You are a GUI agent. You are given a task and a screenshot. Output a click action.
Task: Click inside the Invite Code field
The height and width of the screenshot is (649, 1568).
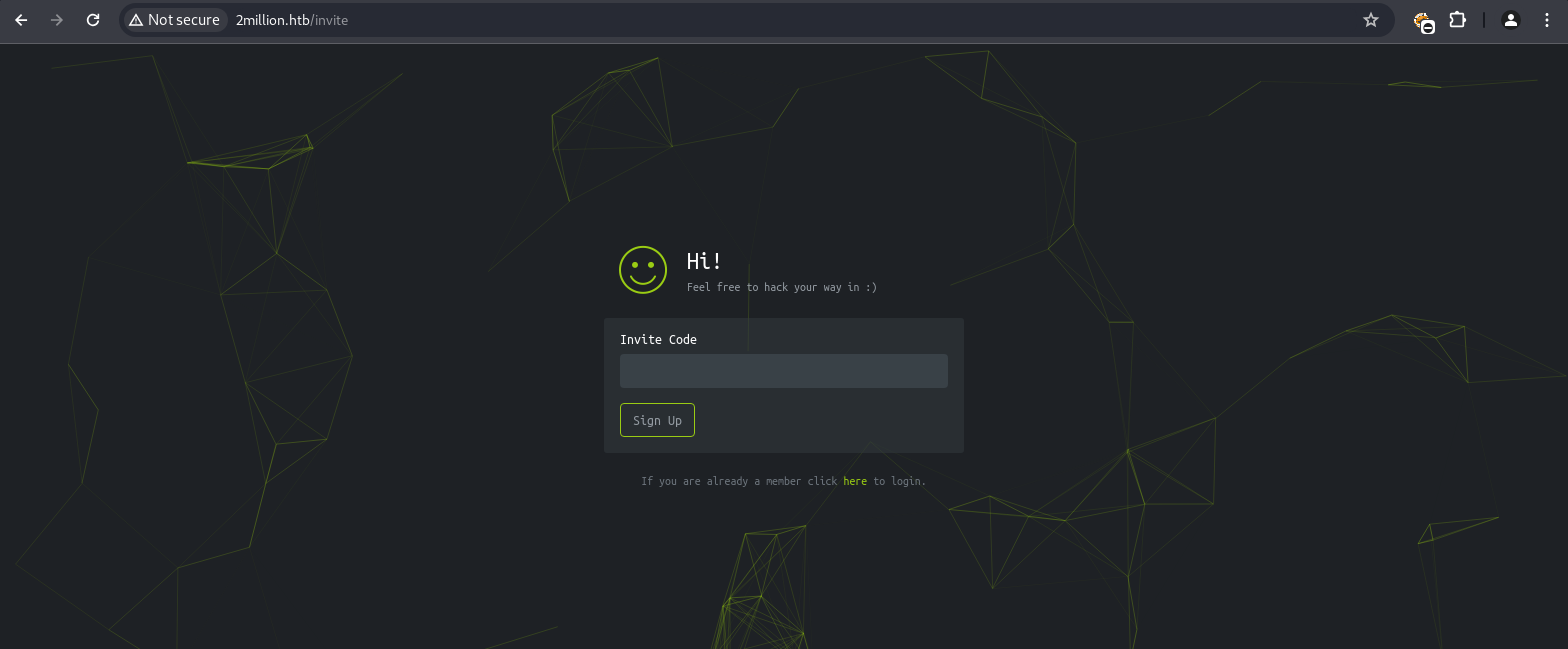point(783,371)
